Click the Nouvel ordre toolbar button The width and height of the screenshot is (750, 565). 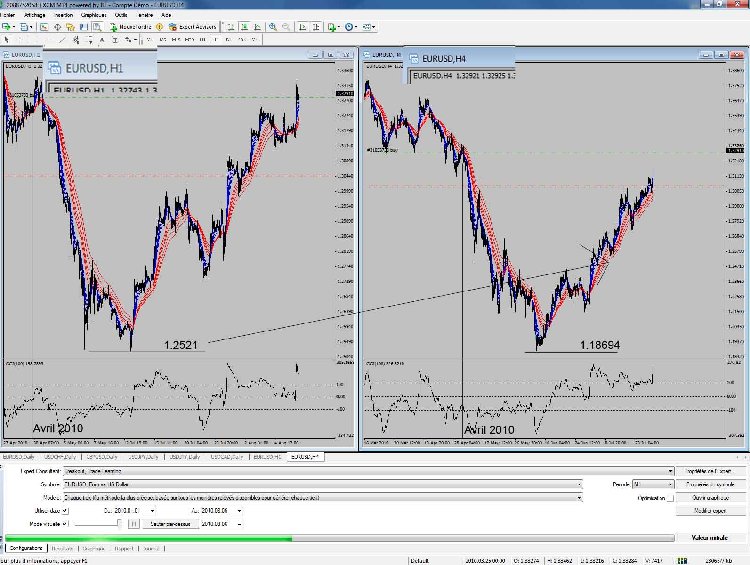pos(130,27)
